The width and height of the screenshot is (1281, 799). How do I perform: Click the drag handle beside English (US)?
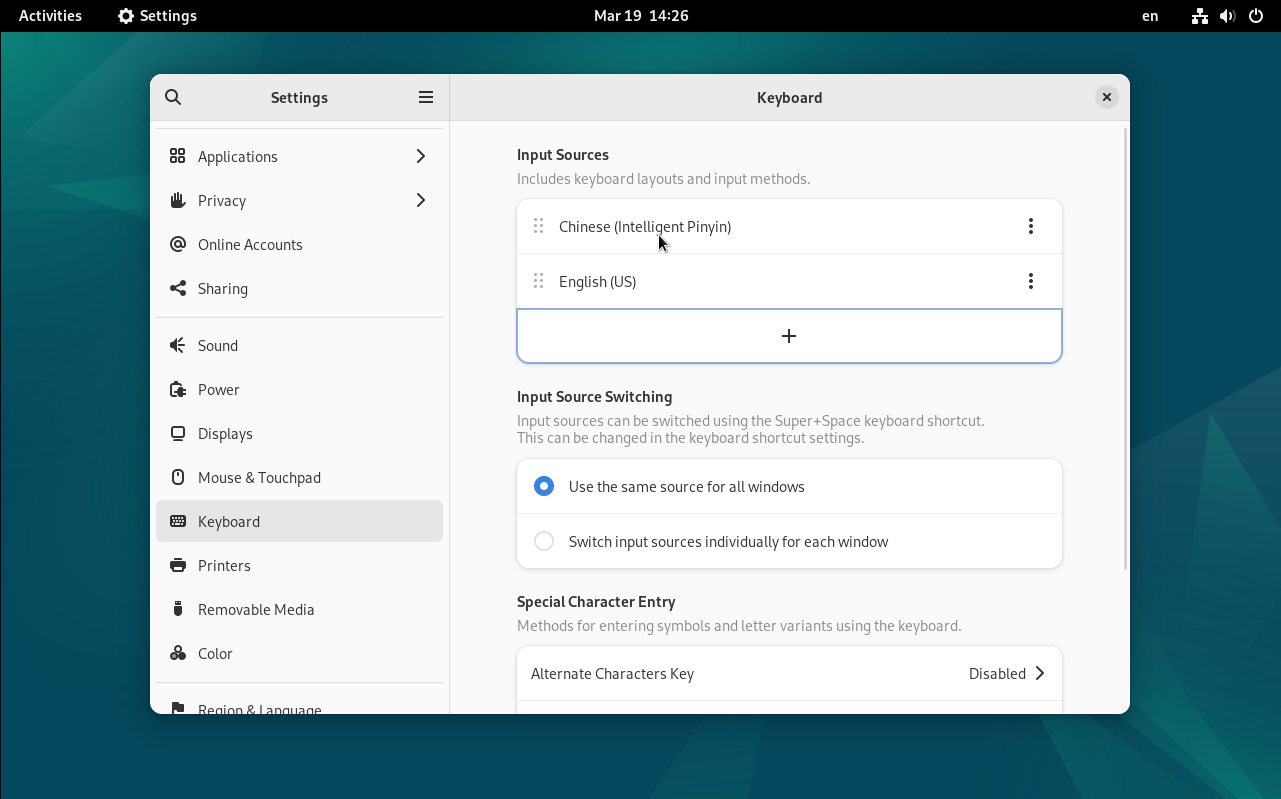click(538, 282)
